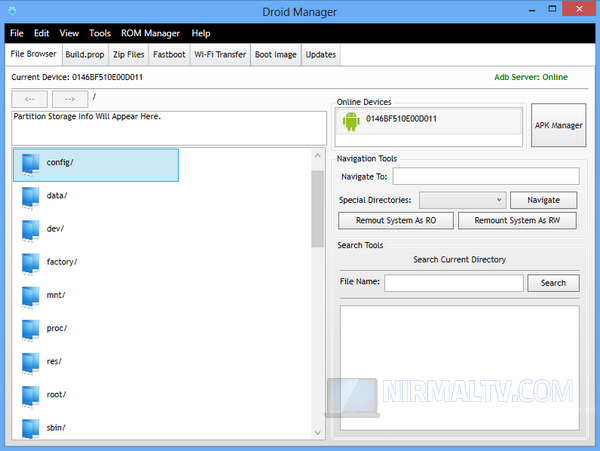Select the root/ folder name
The height and width of the screenshot is (451, 600).
coord(56,395)
